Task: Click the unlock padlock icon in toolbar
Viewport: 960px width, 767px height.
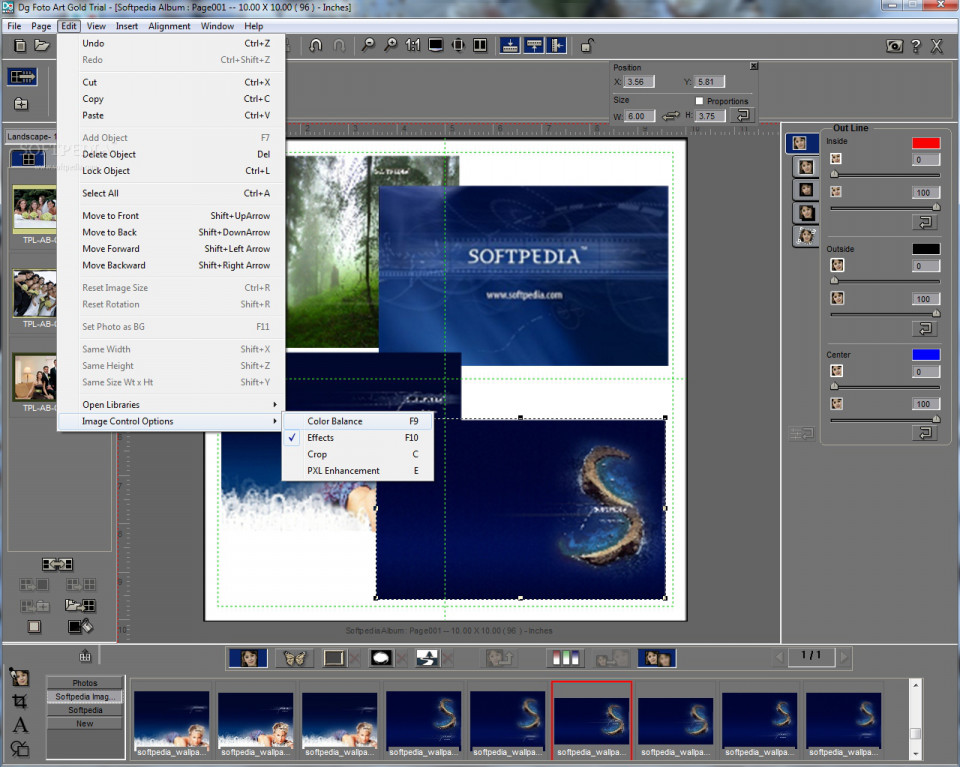Action: click(587, 45)
